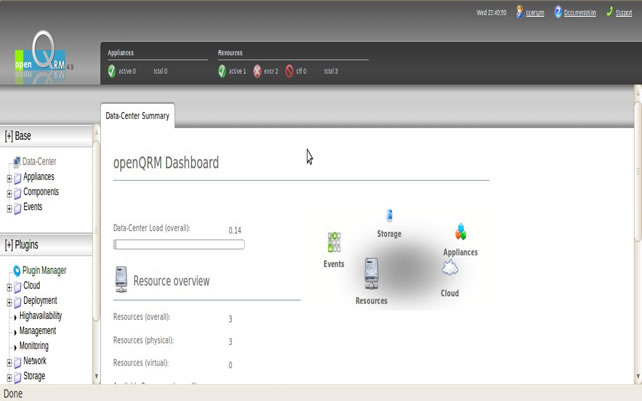Open the Documentation link
Image resolution: width=642 pixels, height=401 pixels.
580,13
